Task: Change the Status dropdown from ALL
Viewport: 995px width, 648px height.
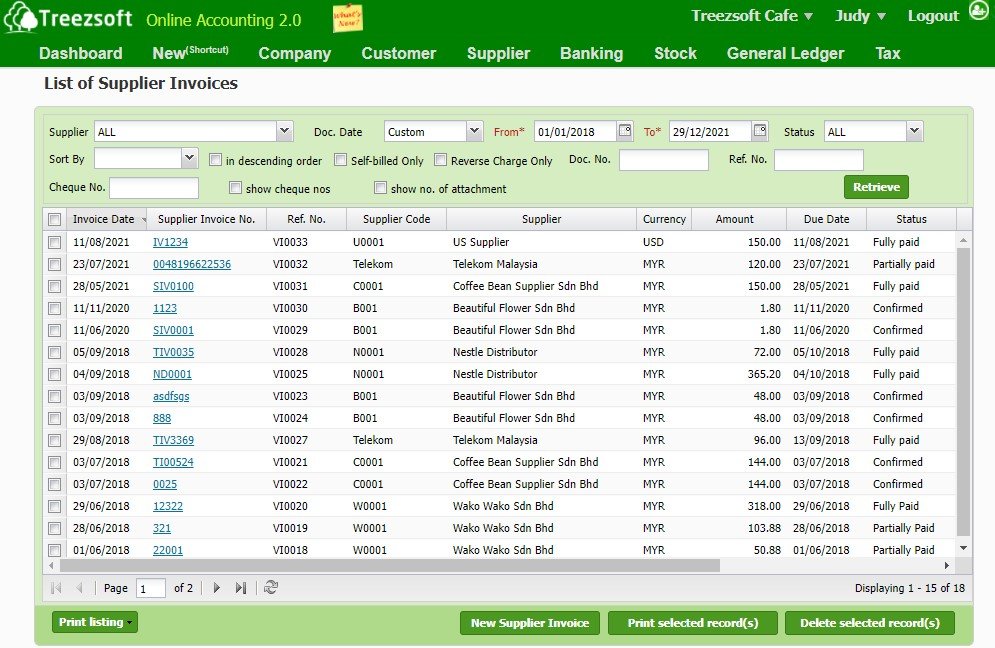Action: point(913,131)
